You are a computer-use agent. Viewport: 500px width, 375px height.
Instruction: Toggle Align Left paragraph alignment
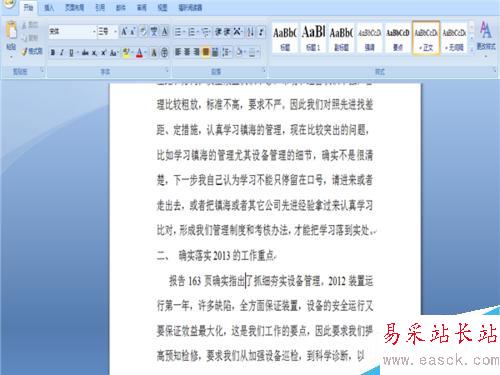pos(178,52)
